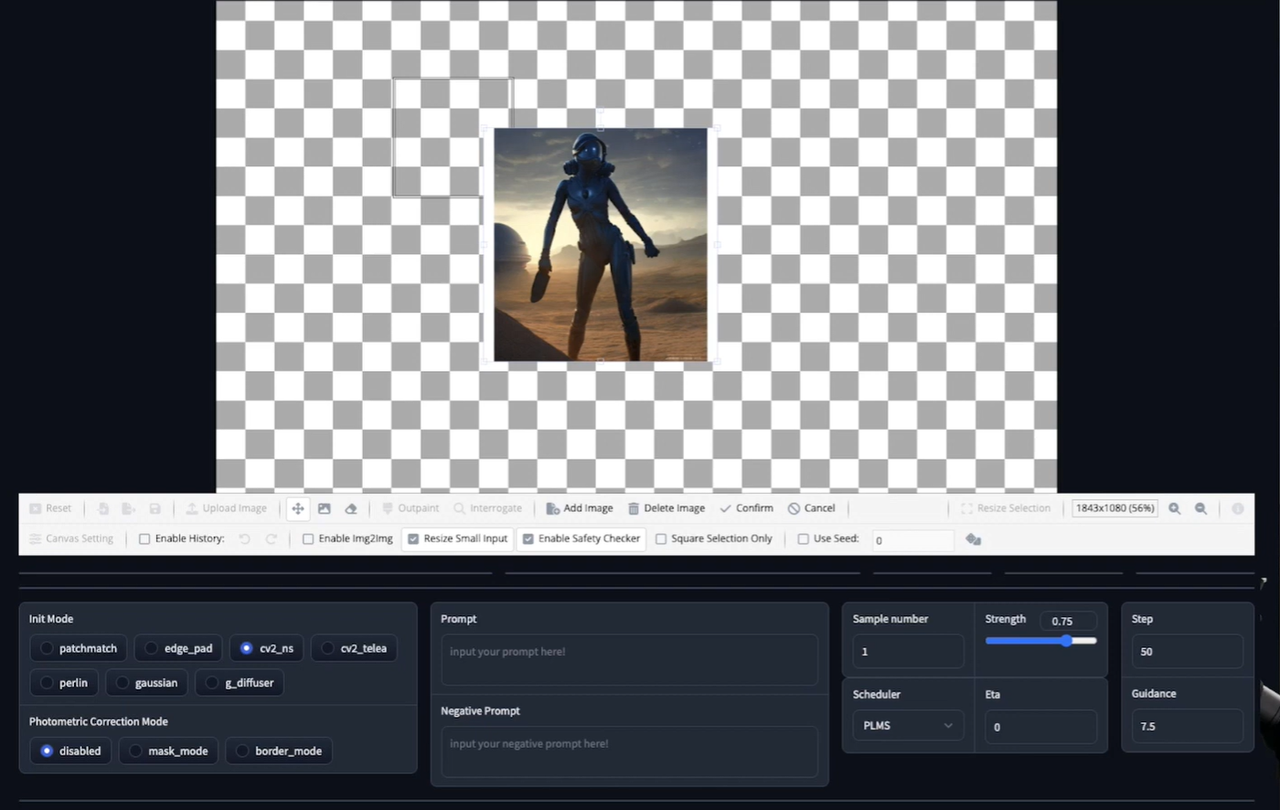This screenshot has height=810, width=1280.
Task: Click into the Prompt text field
Action: pyautogui.click(x=629, y=660)
